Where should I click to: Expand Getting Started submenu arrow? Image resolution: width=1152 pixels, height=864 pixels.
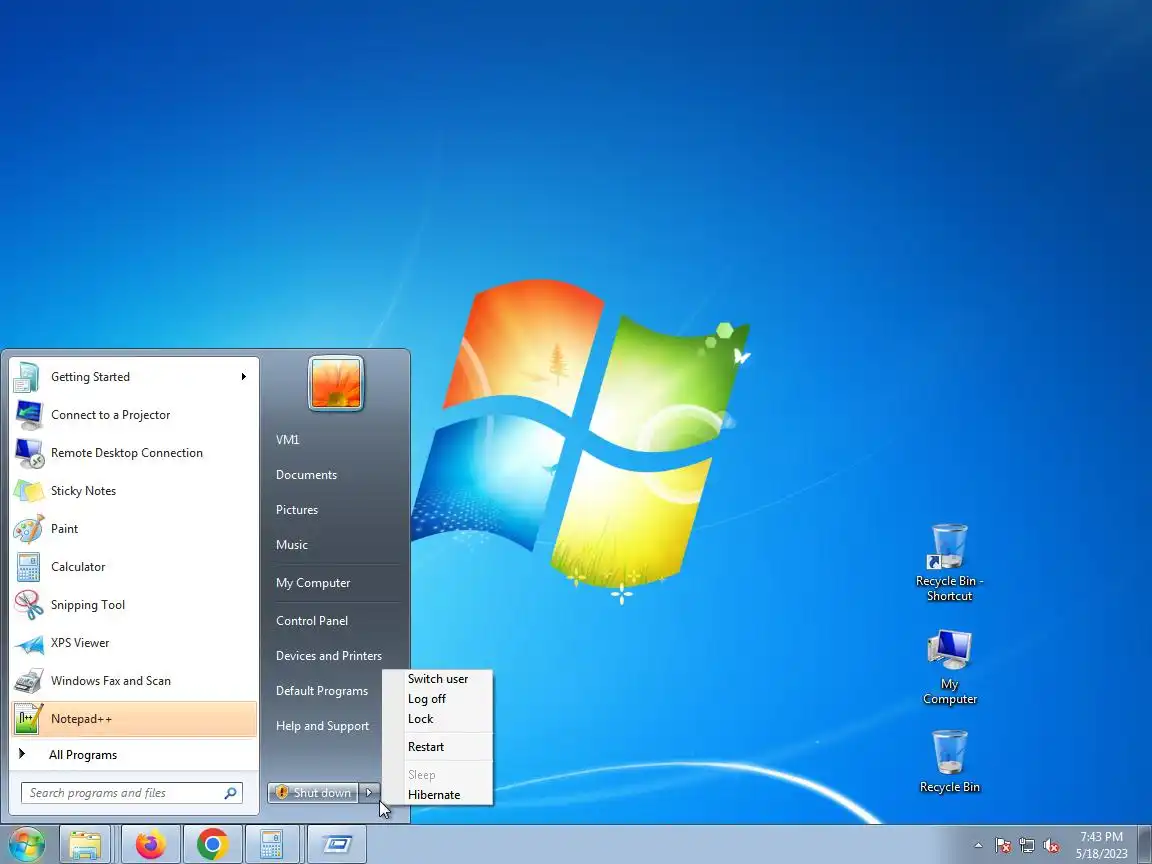[x=243, y=377]
